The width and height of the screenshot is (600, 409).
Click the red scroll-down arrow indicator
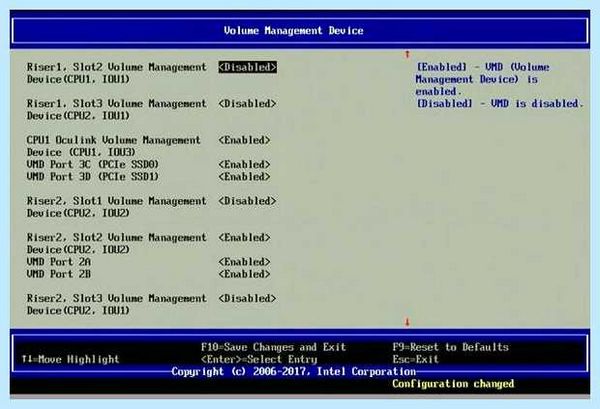point(407,322)
